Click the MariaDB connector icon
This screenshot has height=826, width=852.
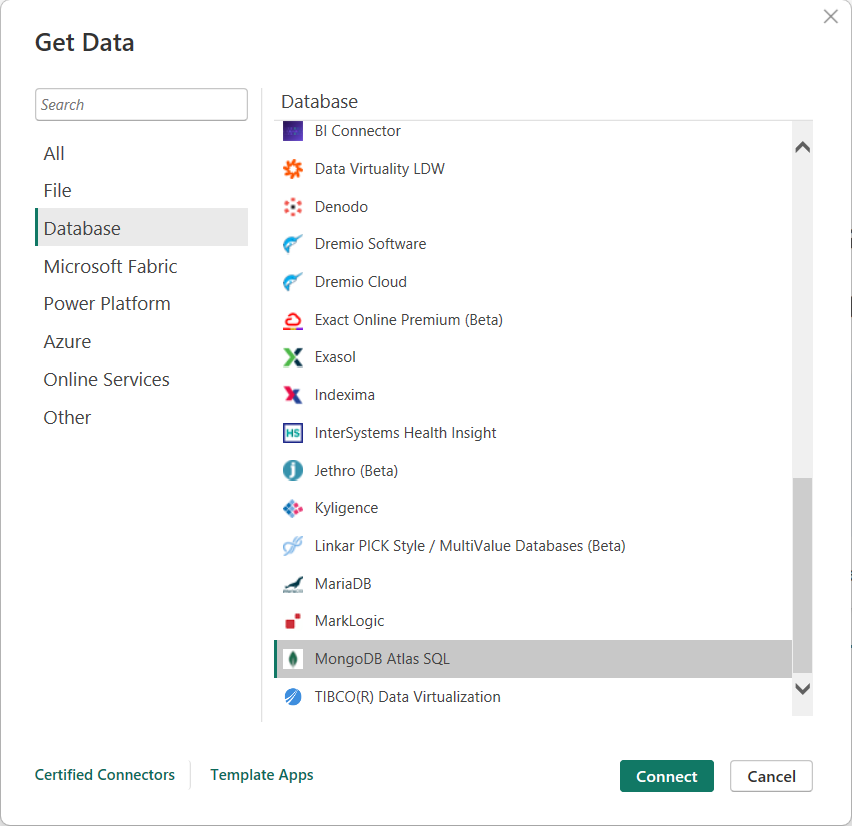coord(291,583)
